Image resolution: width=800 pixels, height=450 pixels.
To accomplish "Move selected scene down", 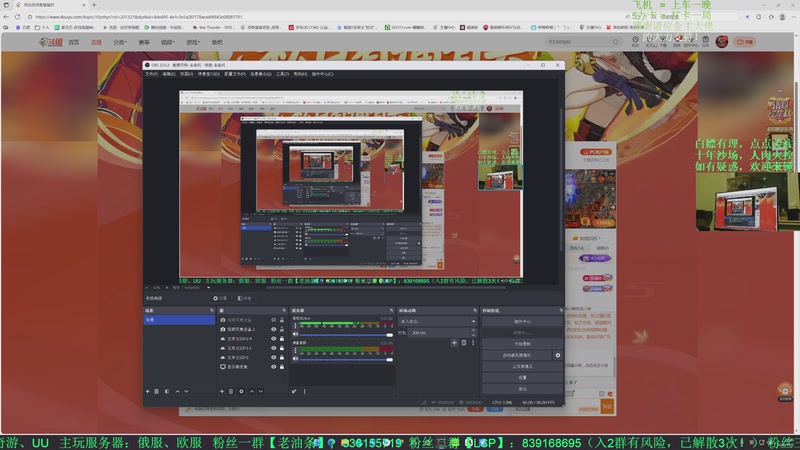I will coord(186,391).
